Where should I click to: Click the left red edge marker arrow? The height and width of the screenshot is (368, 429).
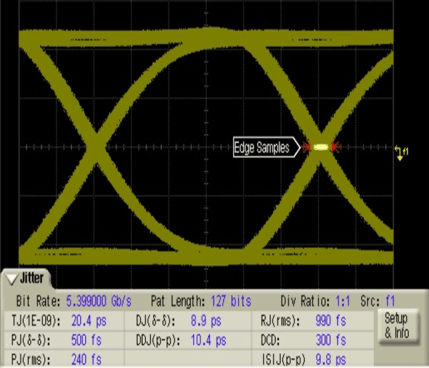pyautogui.click(x=306, y=147)
